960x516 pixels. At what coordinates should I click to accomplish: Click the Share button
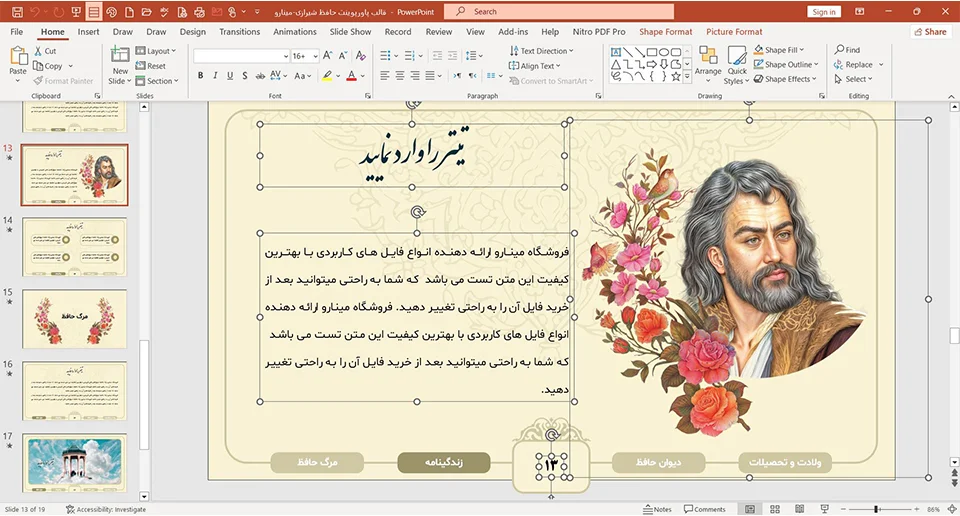[x=930, y=32]
